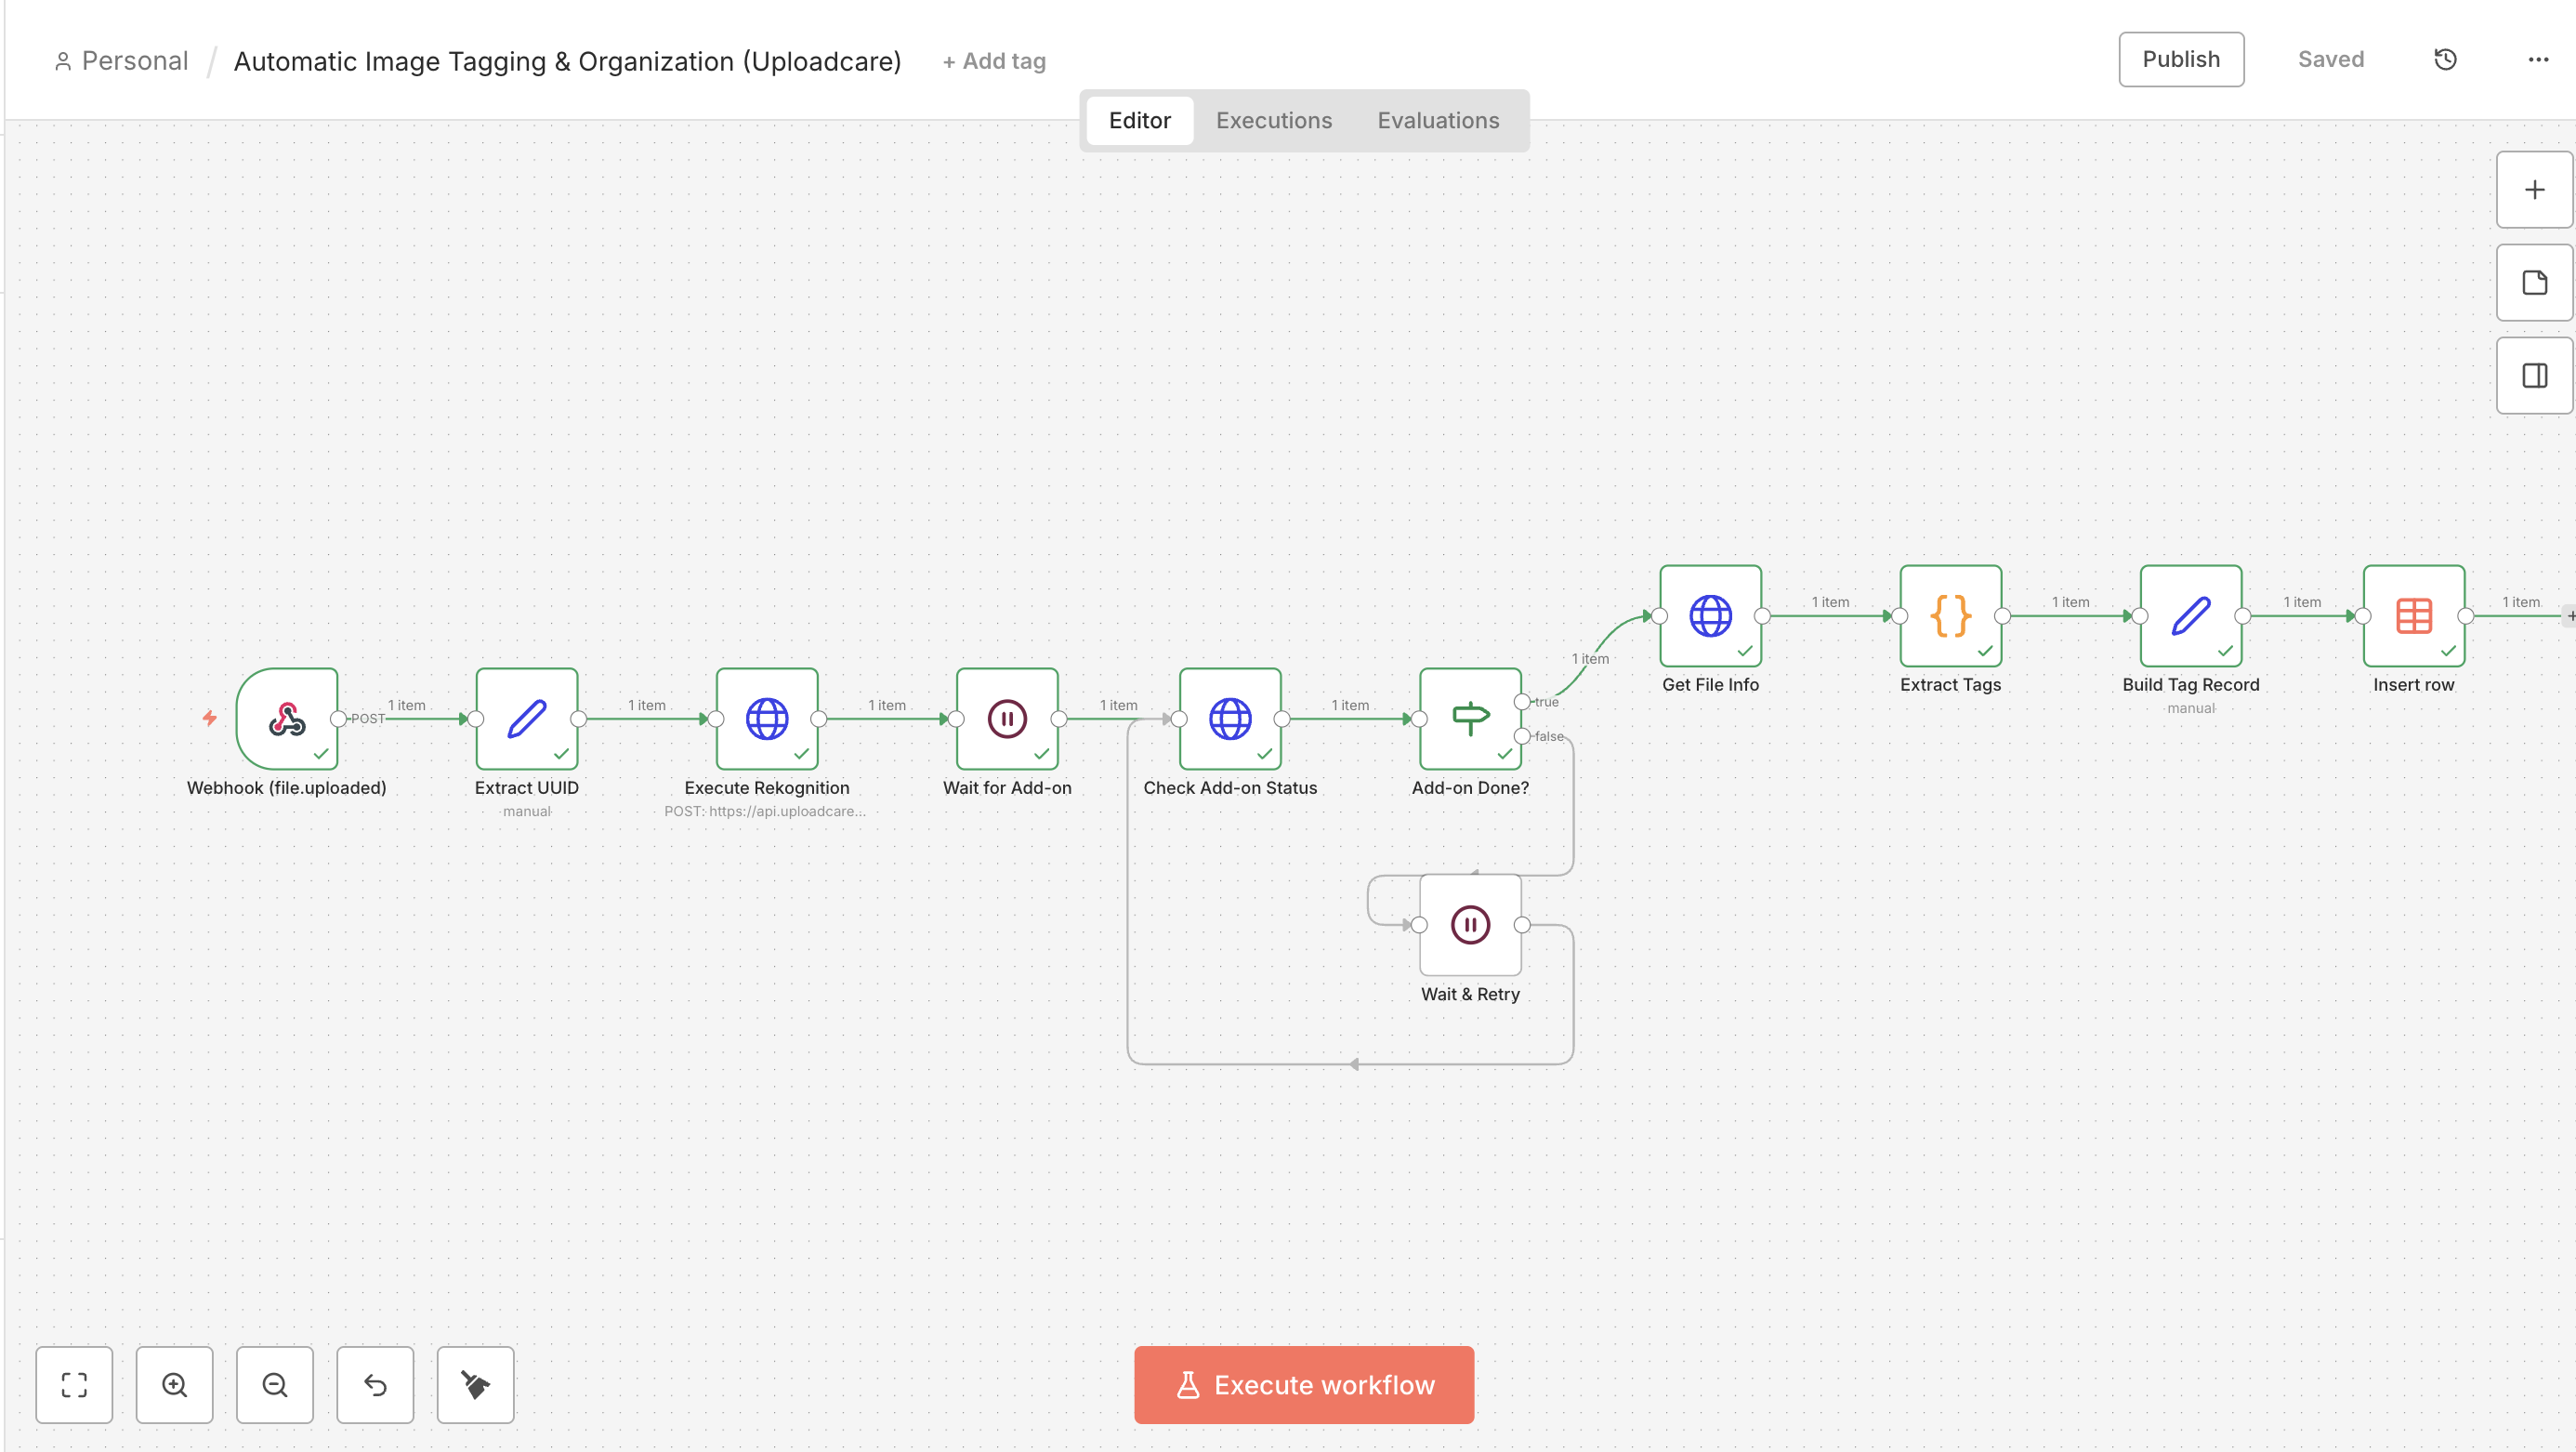Click the workflow title to rename
Image resolution: width=2576 pixels, height=1452 pixels.
coord(567,62)
